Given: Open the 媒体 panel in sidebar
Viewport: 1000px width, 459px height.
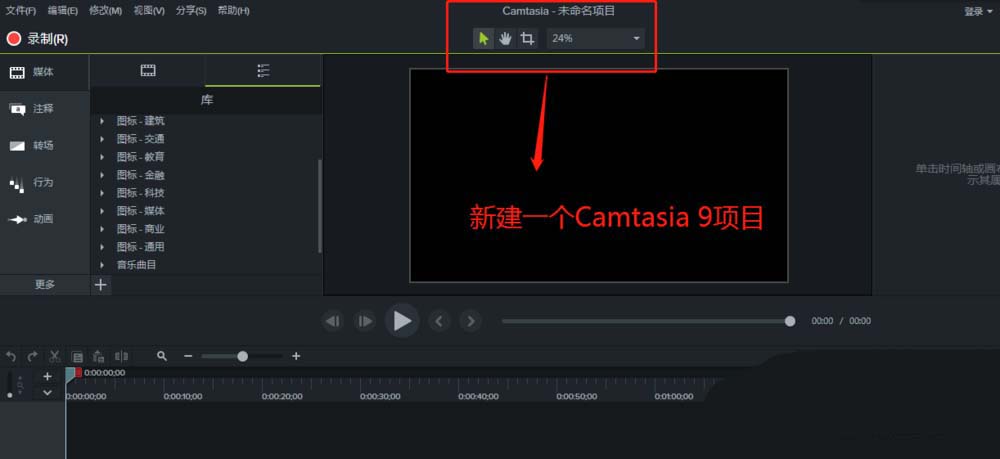Looking at the screenshot, I should [45, 72].
